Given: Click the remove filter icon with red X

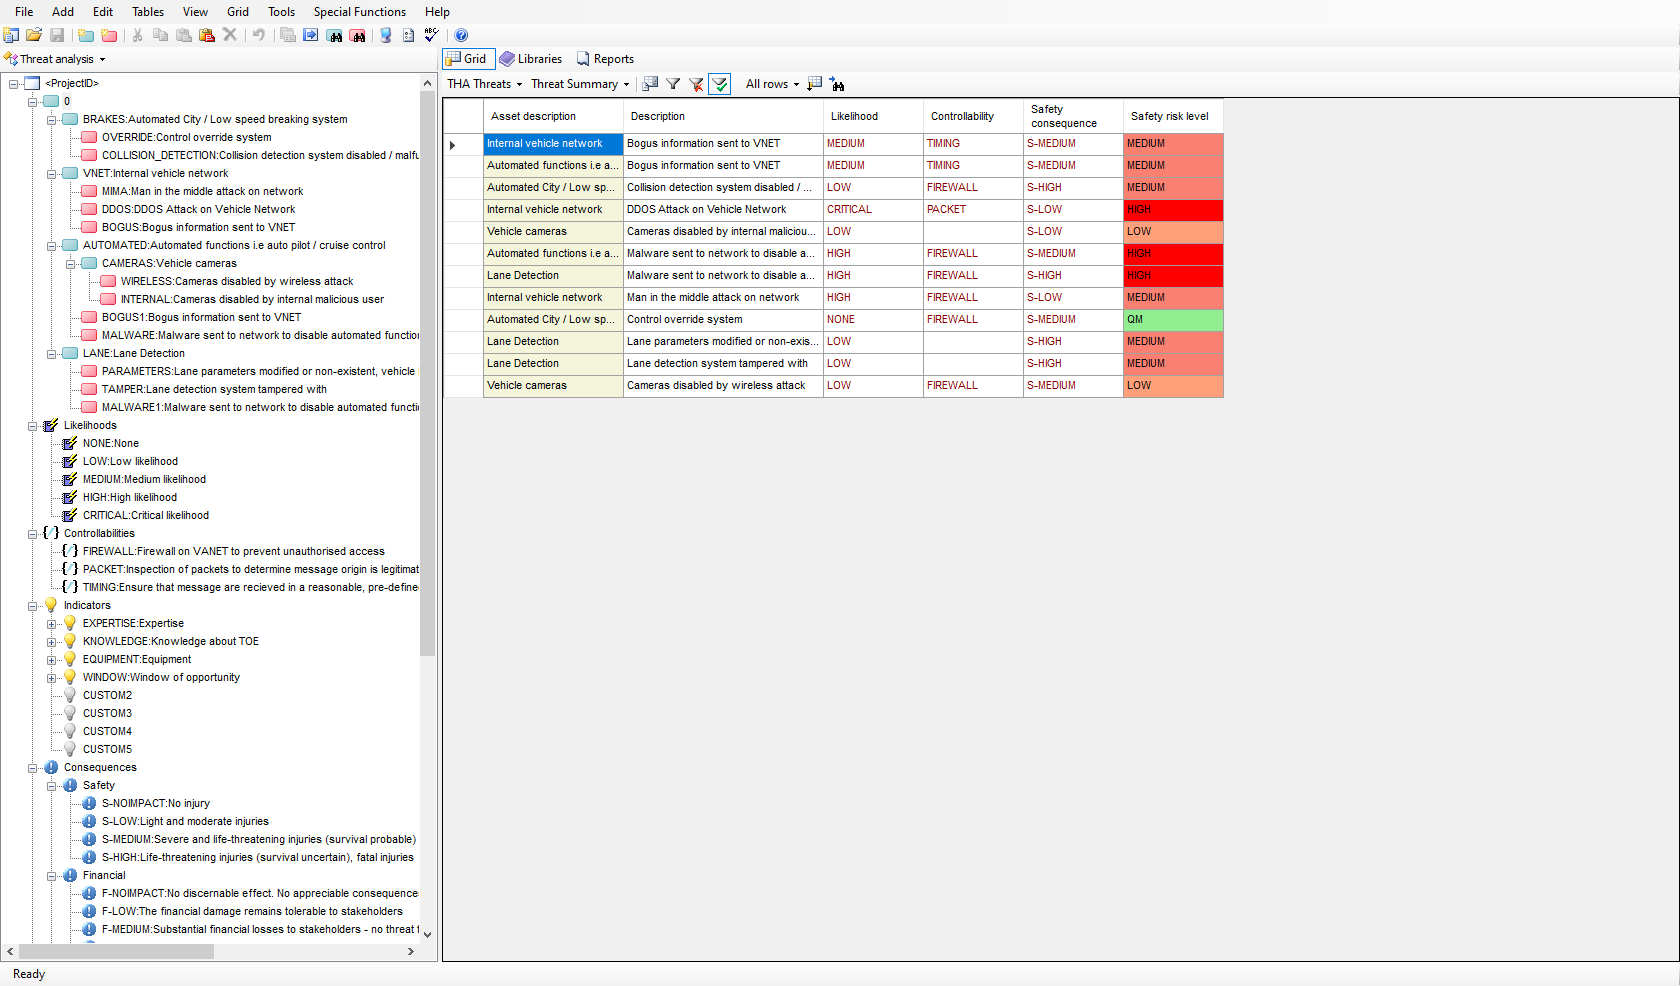Looking at the screenshot, I should pos(696,84).
